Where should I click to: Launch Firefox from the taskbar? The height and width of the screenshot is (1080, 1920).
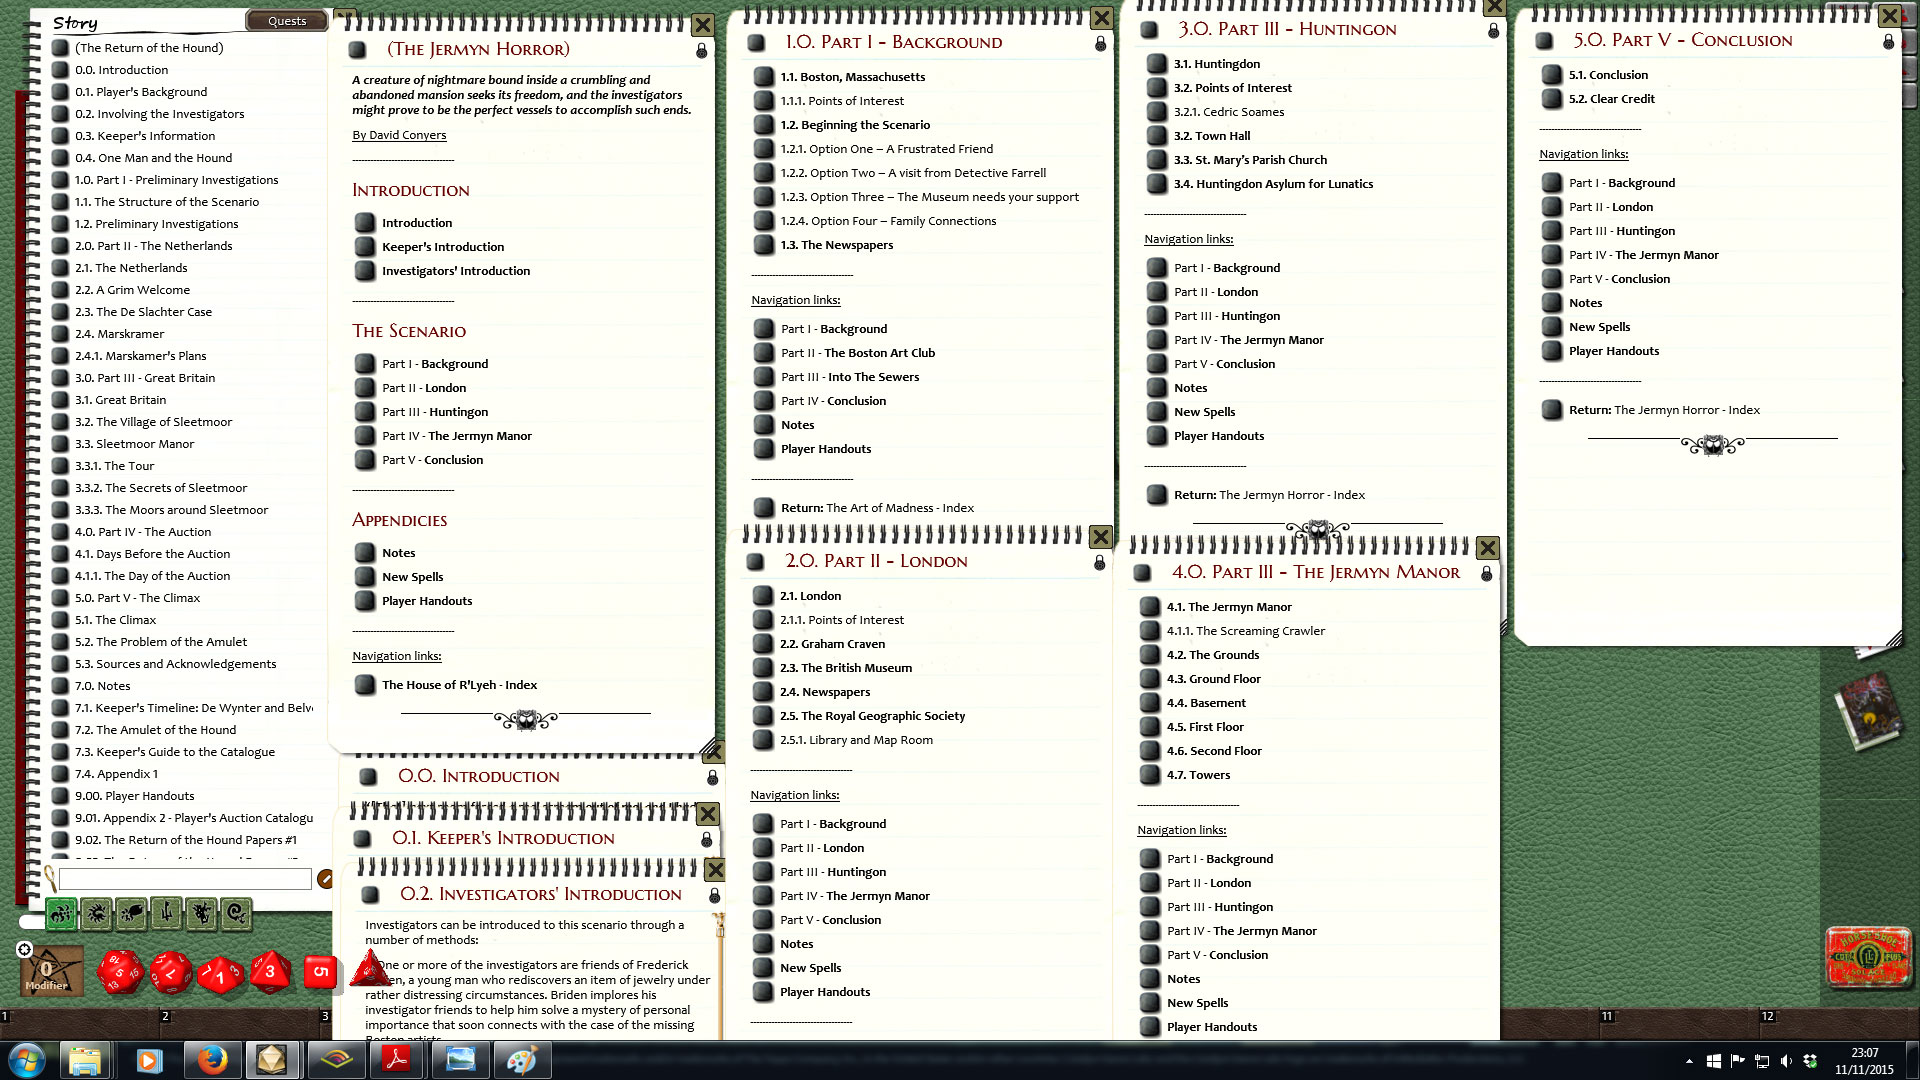pyautogui.click(x=211, y=1060)
